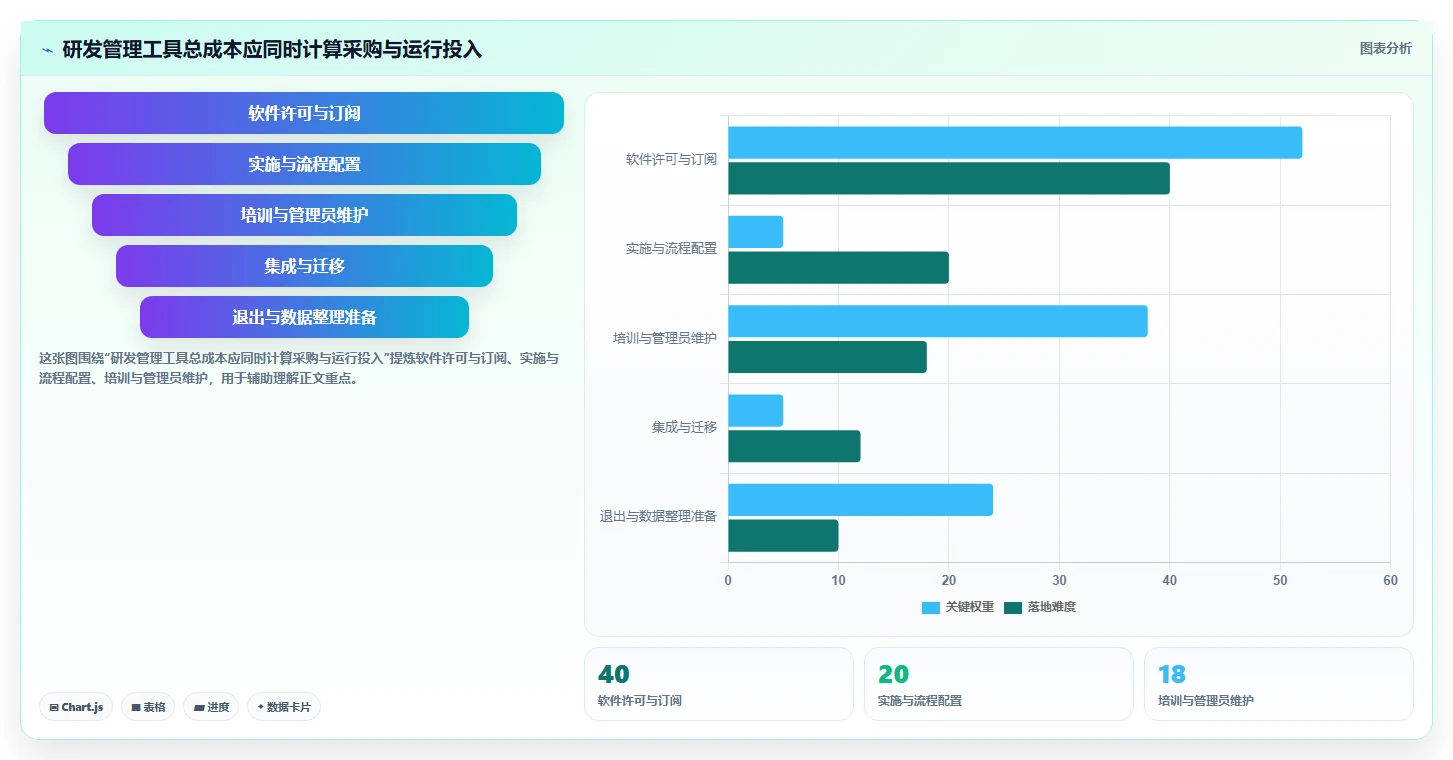Click the description paragraph starting 这张图围绕

coord(299,368)
